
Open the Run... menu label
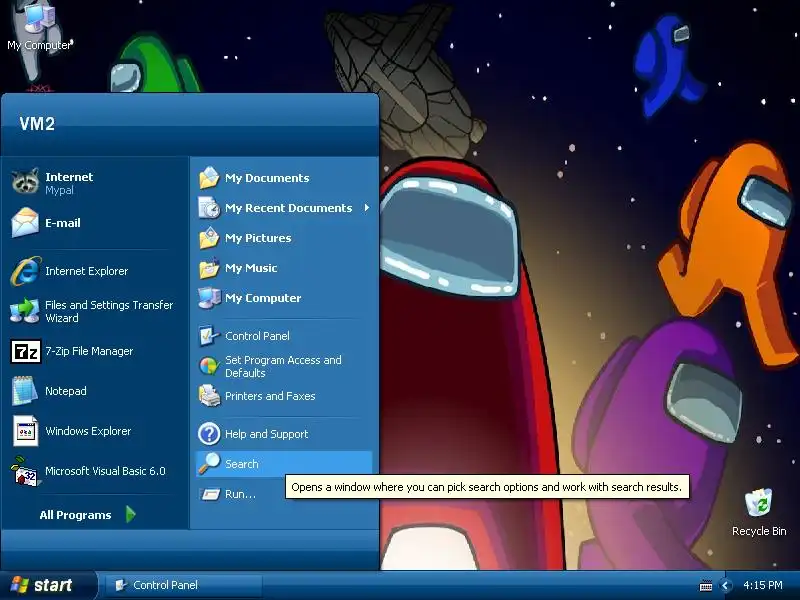click(240, 494)
